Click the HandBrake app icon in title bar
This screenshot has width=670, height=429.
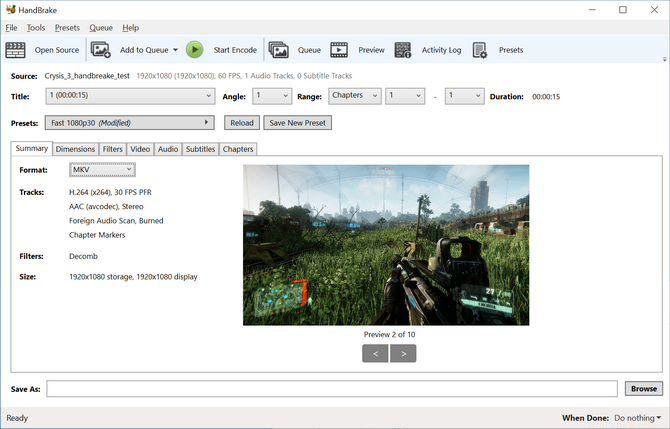click(10, 10)
